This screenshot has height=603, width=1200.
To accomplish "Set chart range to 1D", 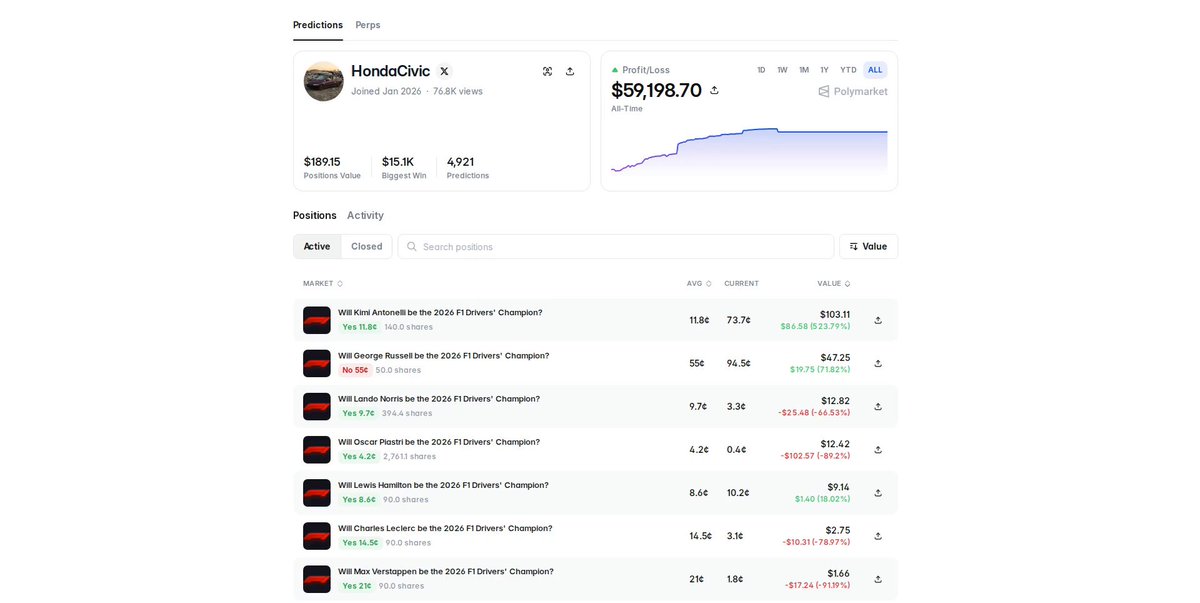I will click(761, 70).
